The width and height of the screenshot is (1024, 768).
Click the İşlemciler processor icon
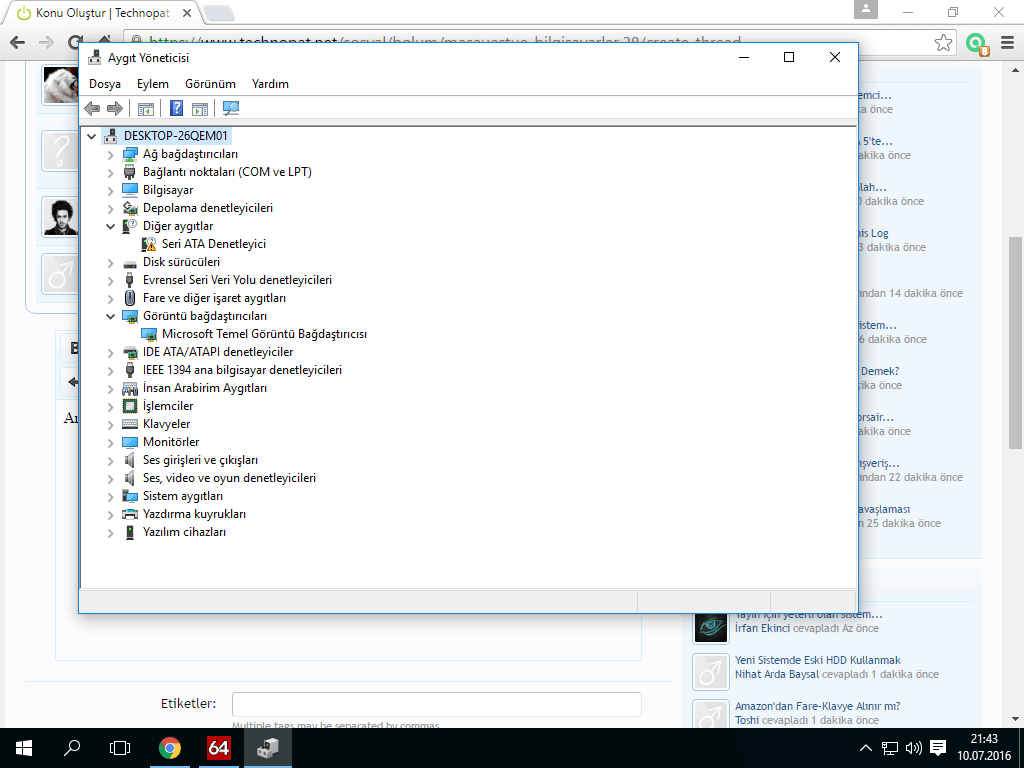[x=130, y=406]
